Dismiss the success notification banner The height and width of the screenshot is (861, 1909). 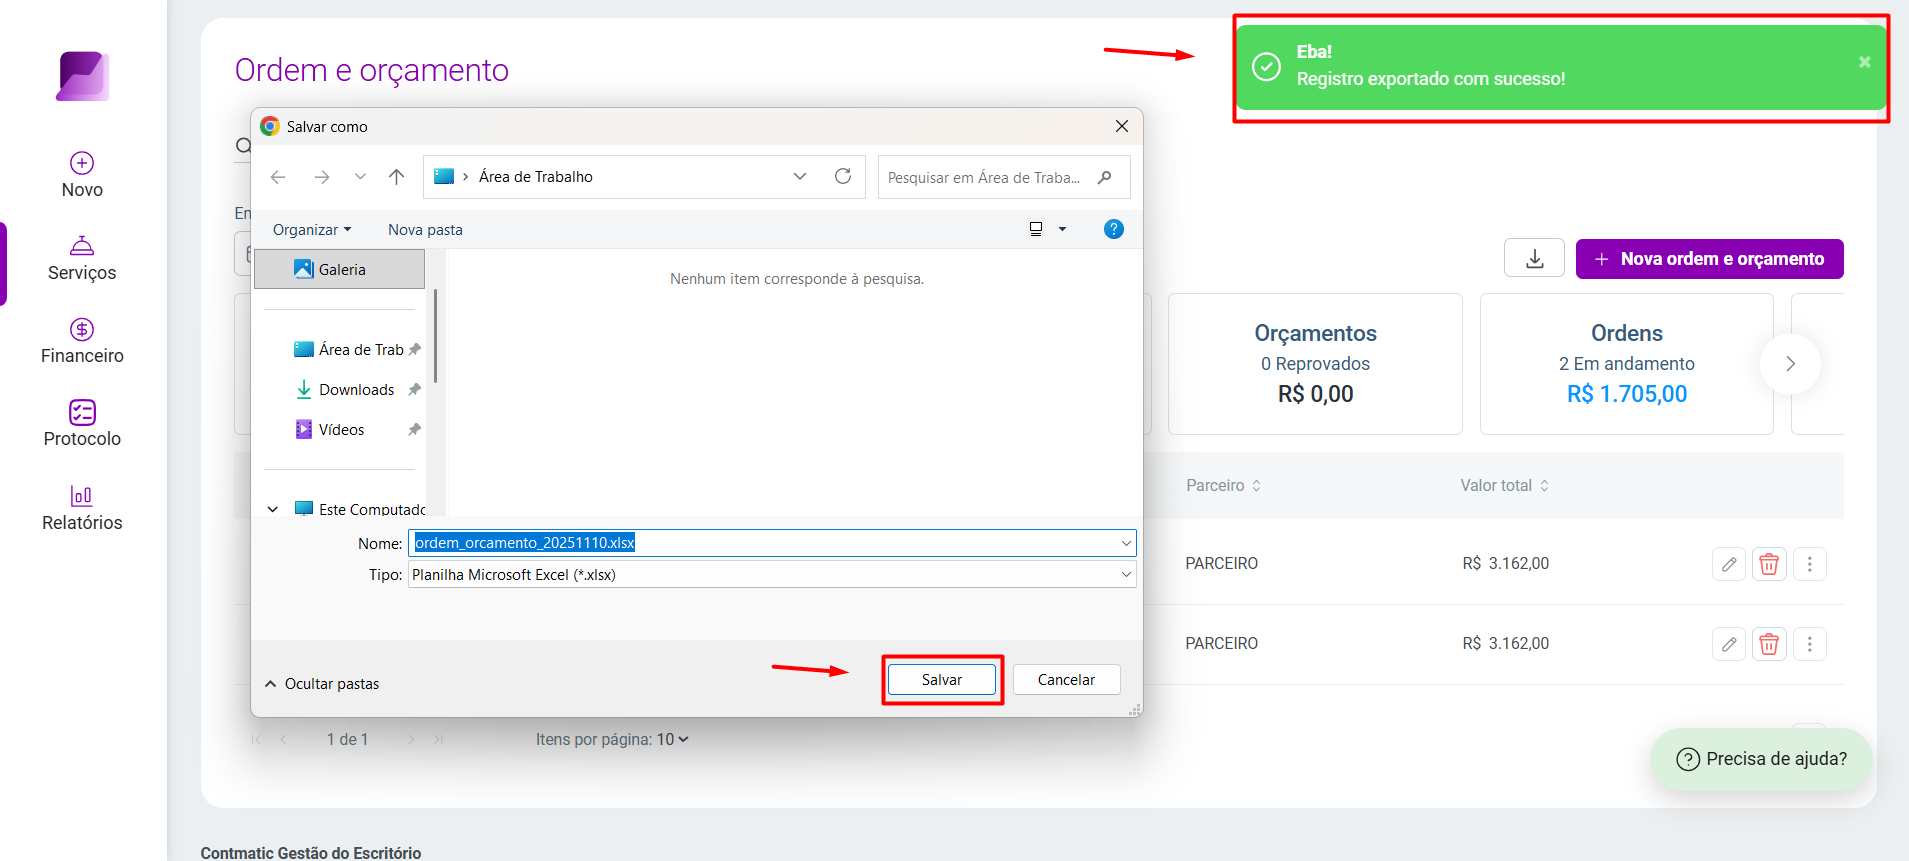coord(1864,62)
